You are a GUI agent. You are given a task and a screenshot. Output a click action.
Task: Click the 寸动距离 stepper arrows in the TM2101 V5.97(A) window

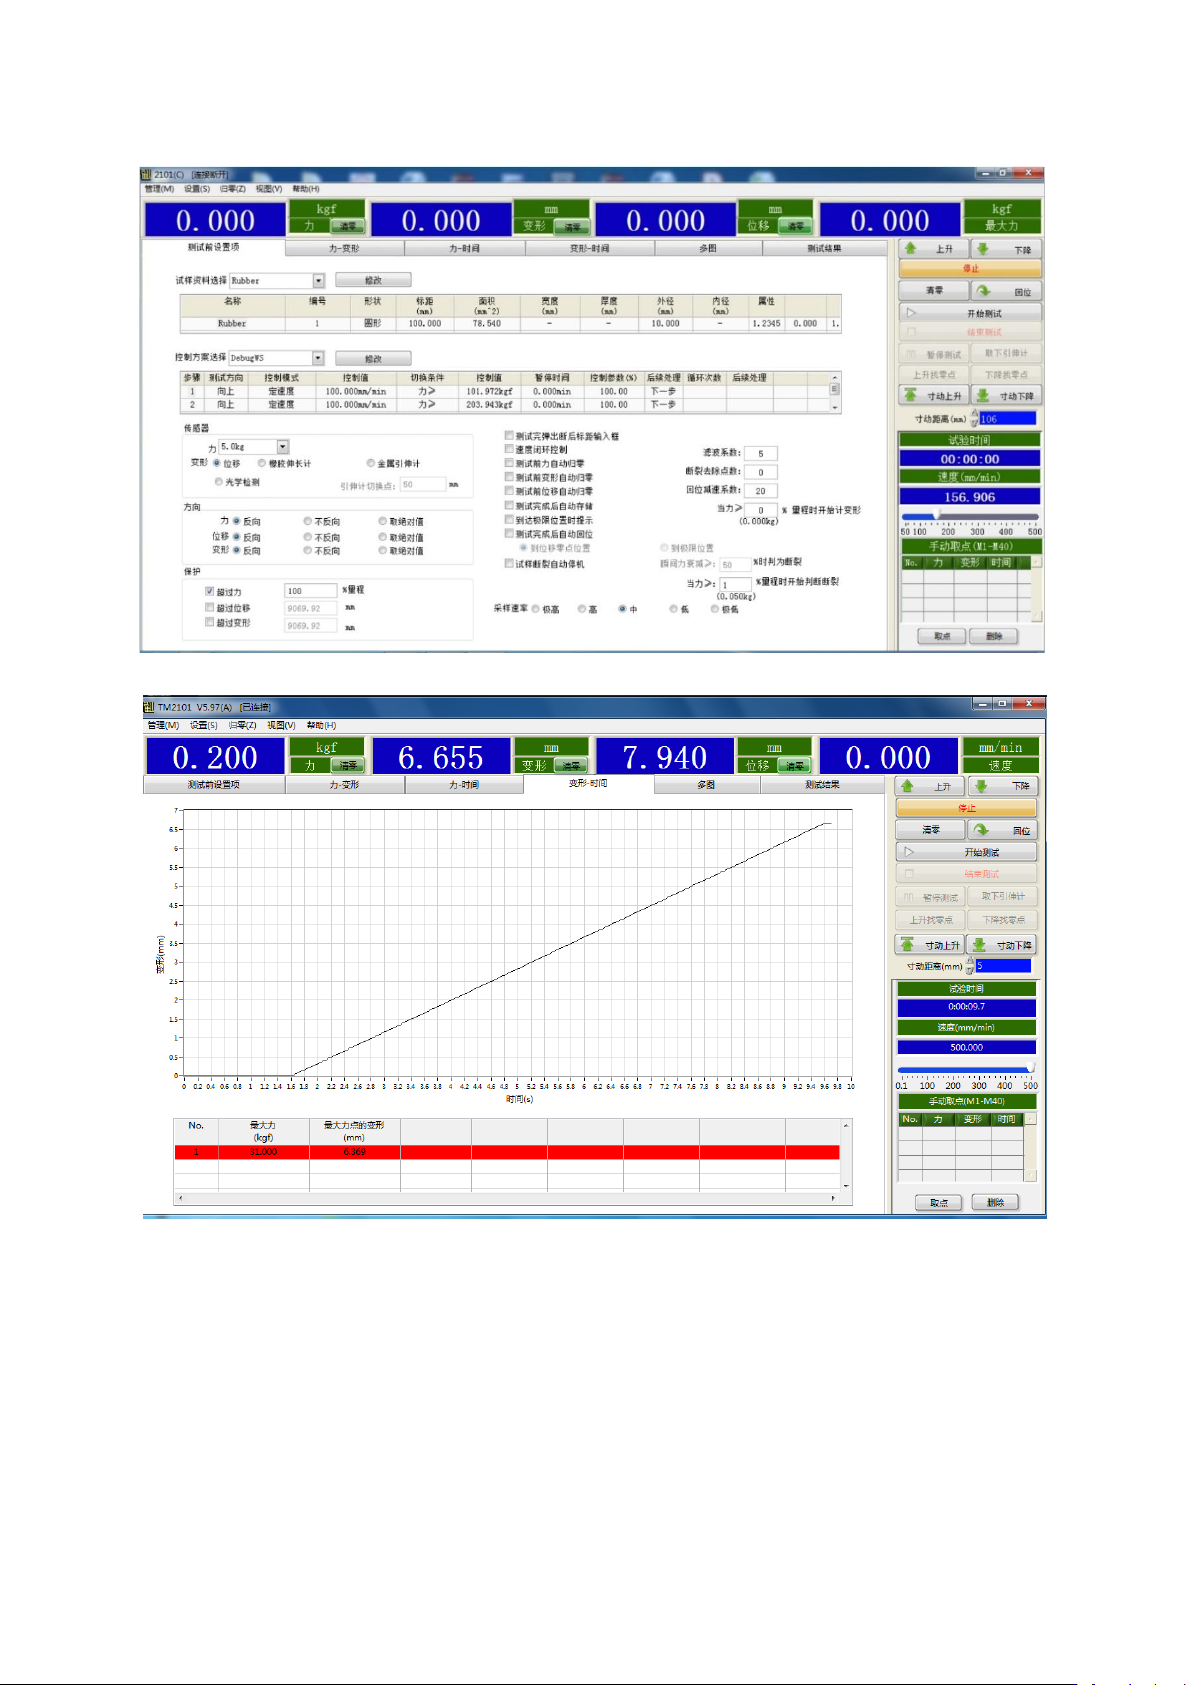[x=970, y=965]
